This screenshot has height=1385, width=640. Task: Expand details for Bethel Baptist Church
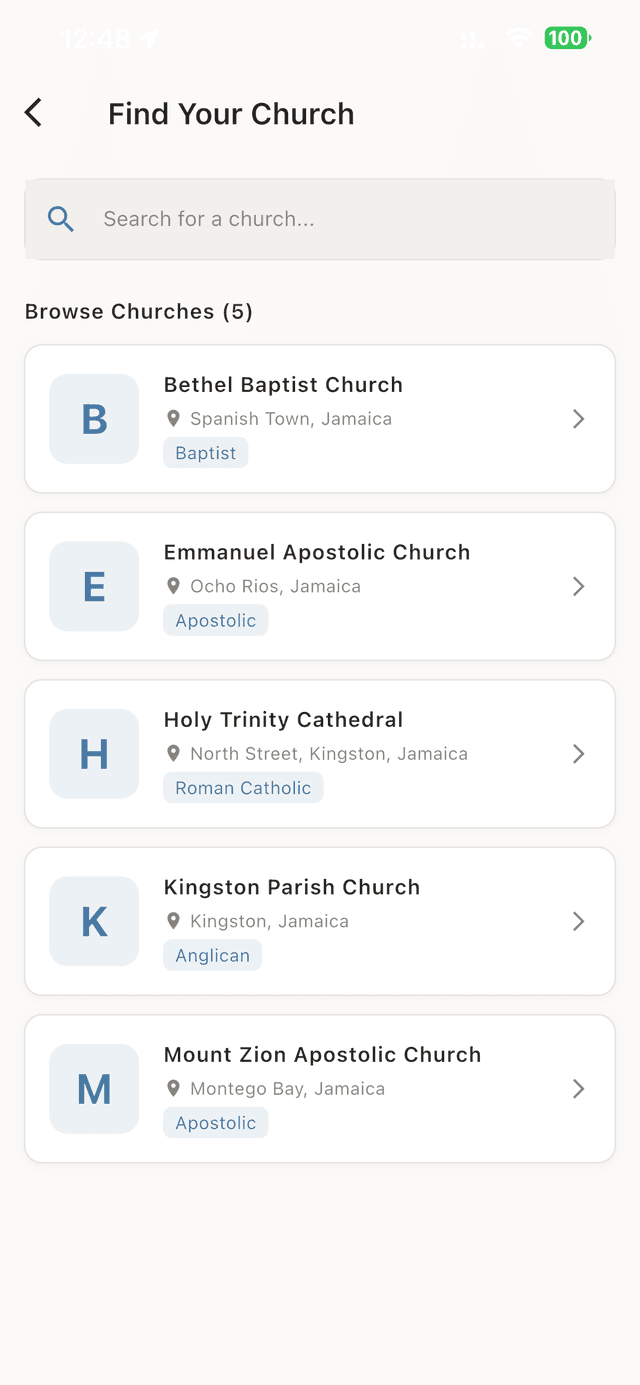click(578, 418)
